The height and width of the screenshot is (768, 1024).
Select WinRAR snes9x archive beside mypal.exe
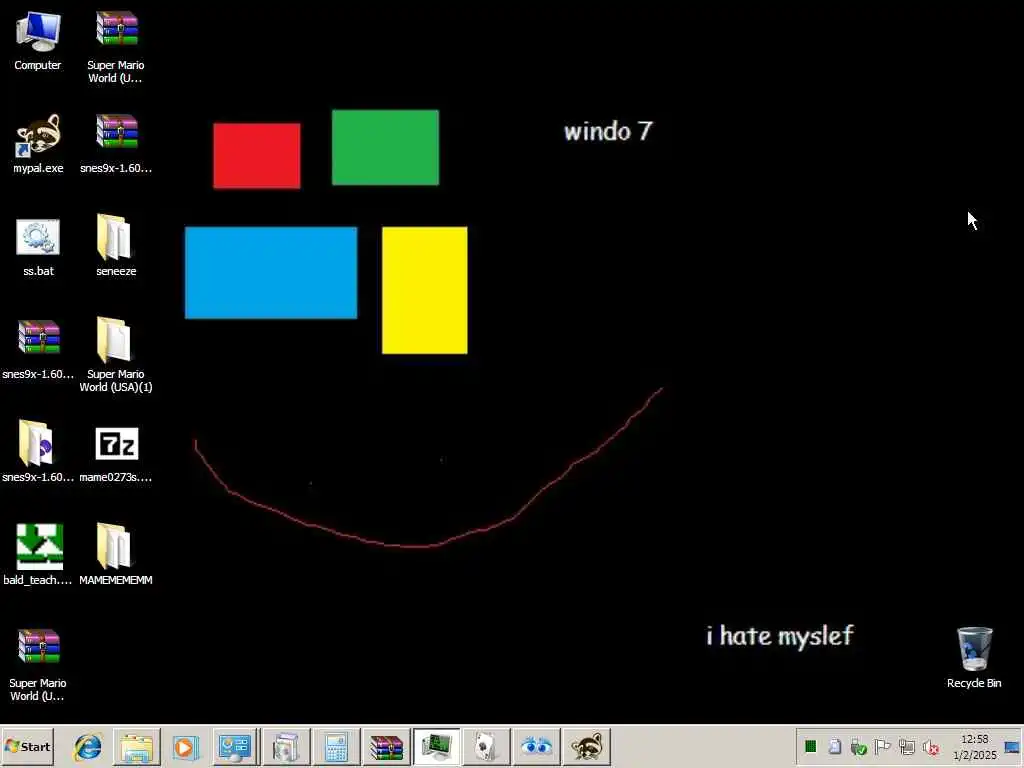[x=116, y=144]
